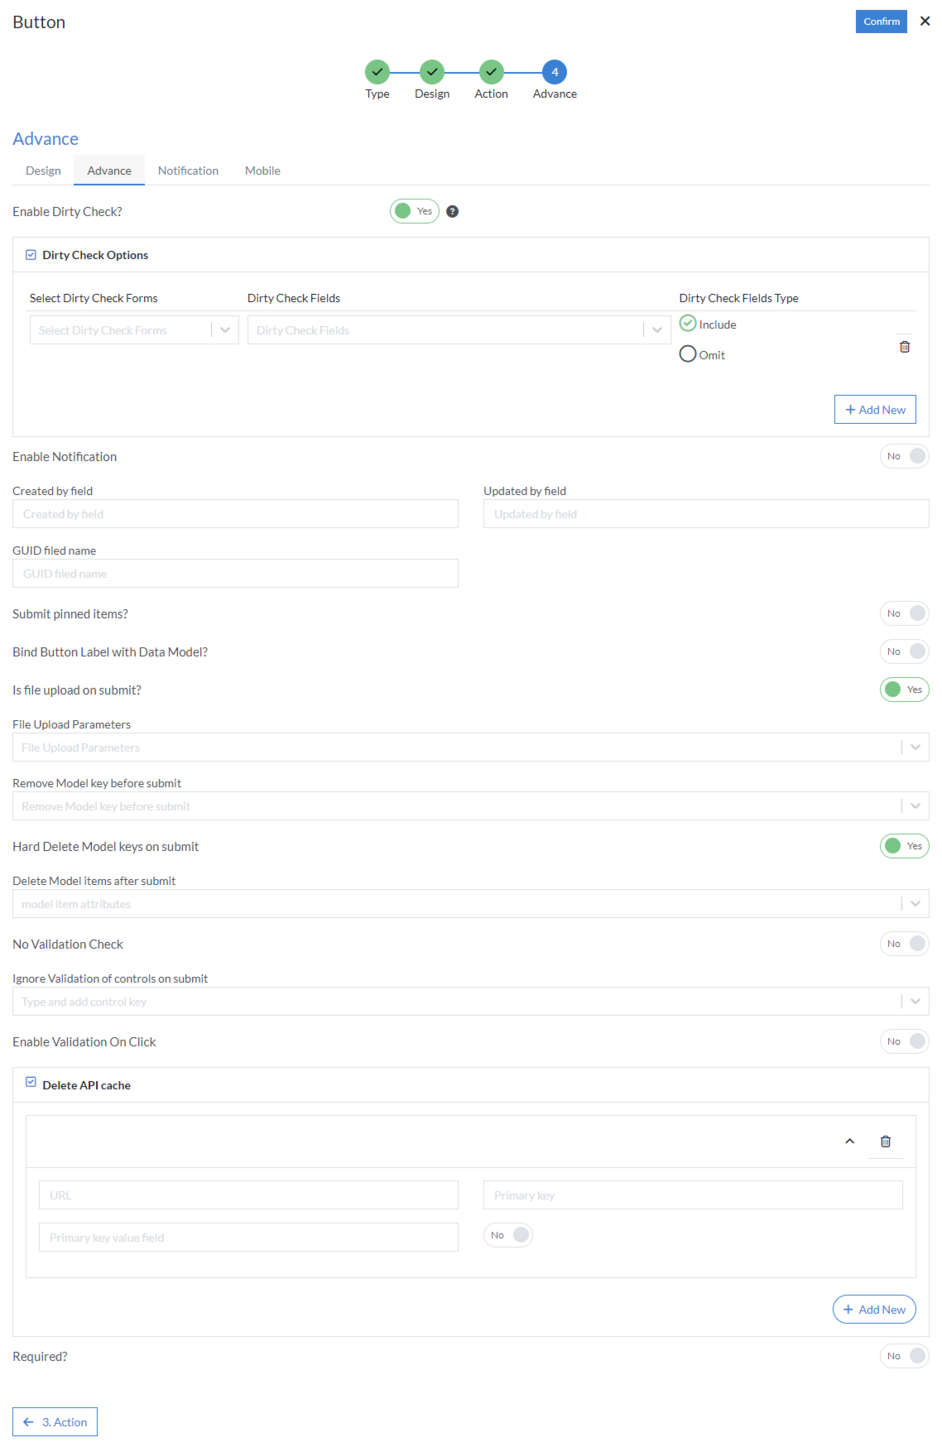Viewport: 942px width, 1447px height.
Task: Collapse the API cache entry
Action: pos(849,1141)
